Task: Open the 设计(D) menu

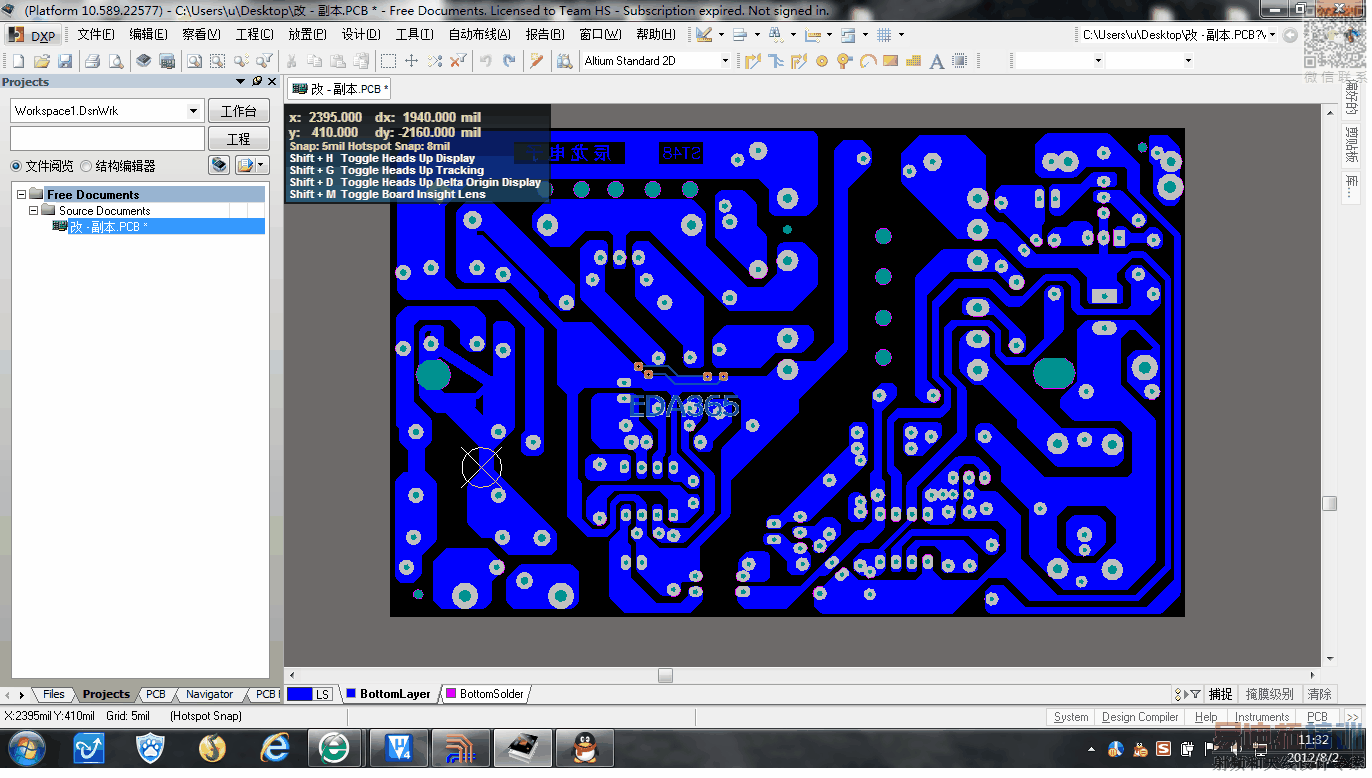Action: coord(360,34)
